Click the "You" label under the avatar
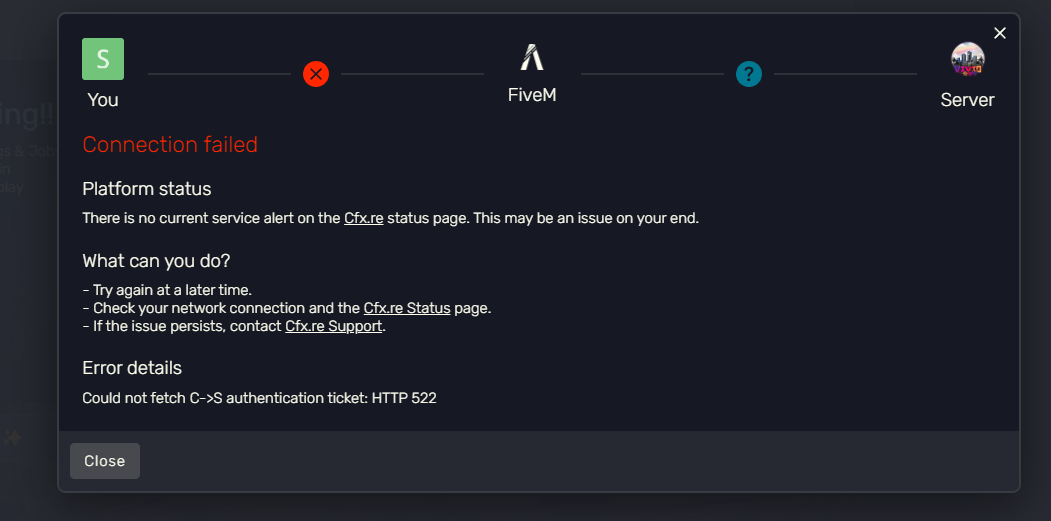1051x521 pixels. tap(103, 100)
